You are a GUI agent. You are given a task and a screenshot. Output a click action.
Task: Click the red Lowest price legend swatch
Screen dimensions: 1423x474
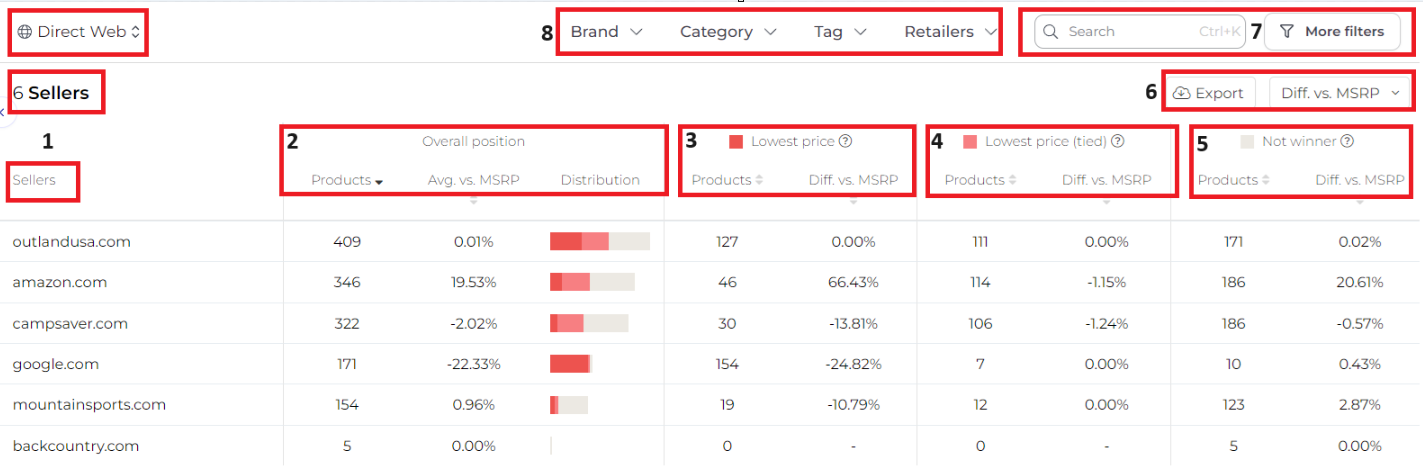[x=736, y=142]
